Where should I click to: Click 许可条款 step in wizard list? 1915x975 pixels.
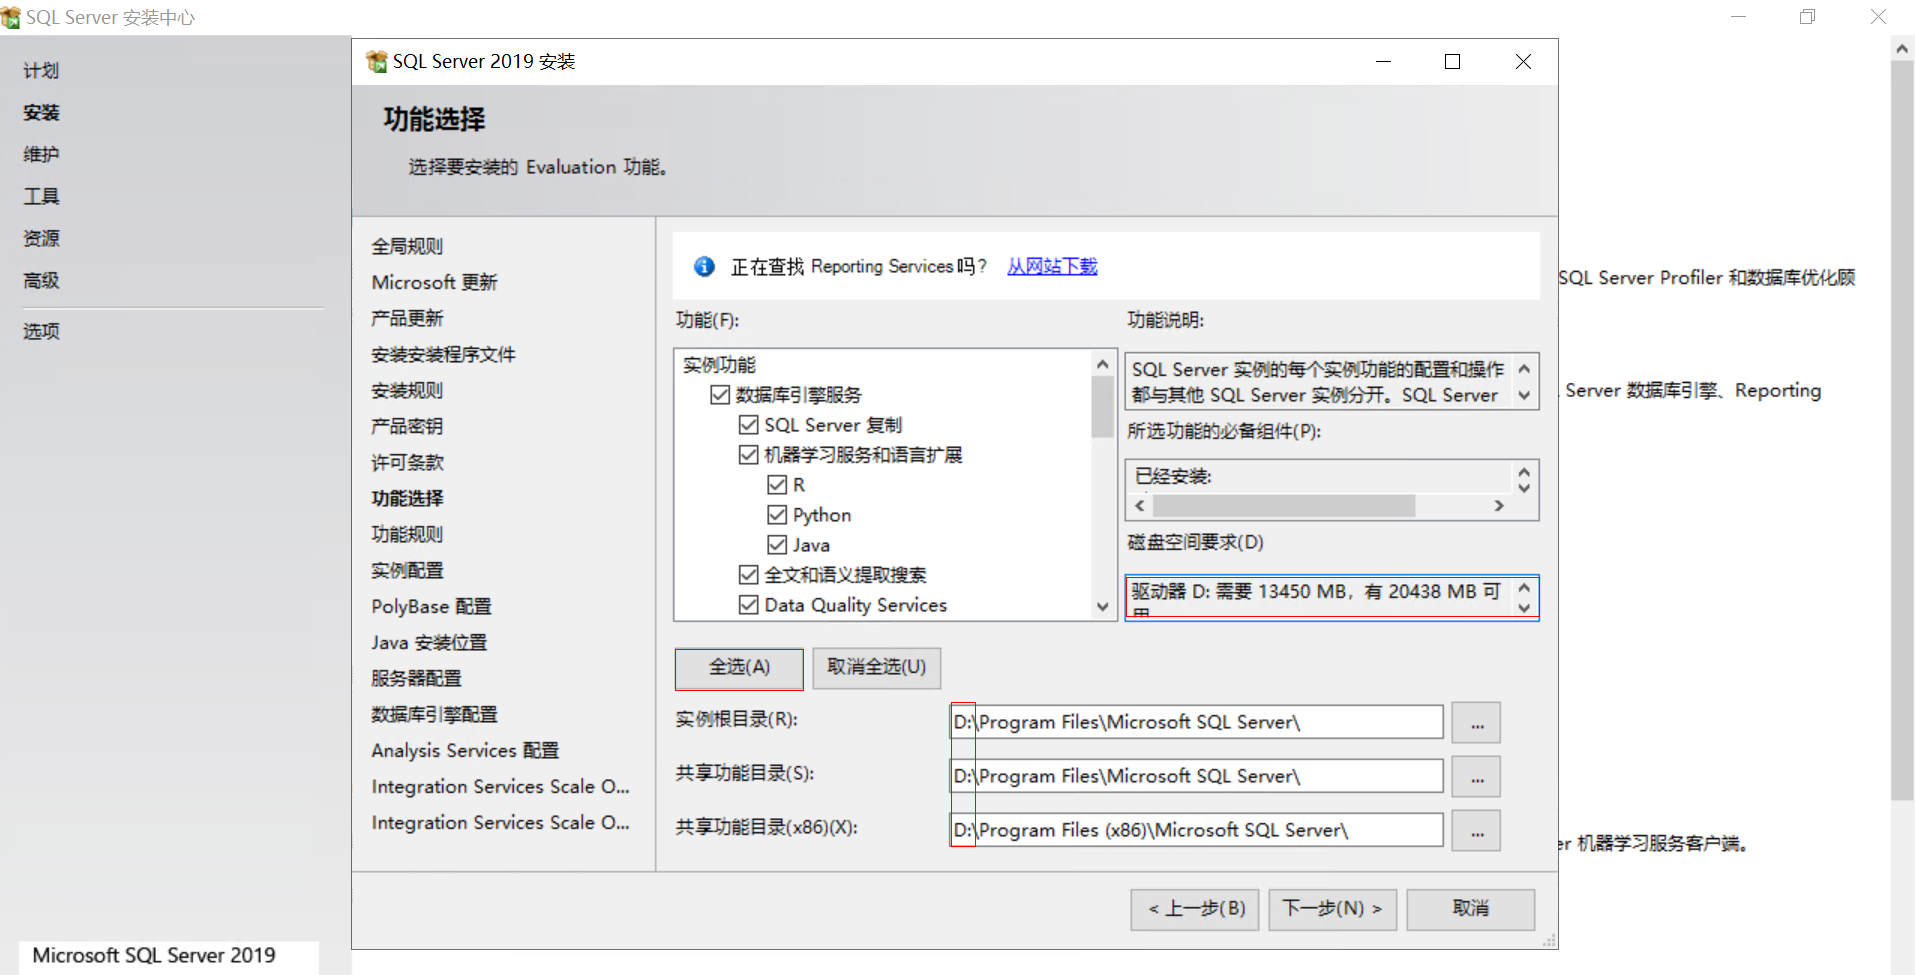pyautogui.click(x=407, y=462)
